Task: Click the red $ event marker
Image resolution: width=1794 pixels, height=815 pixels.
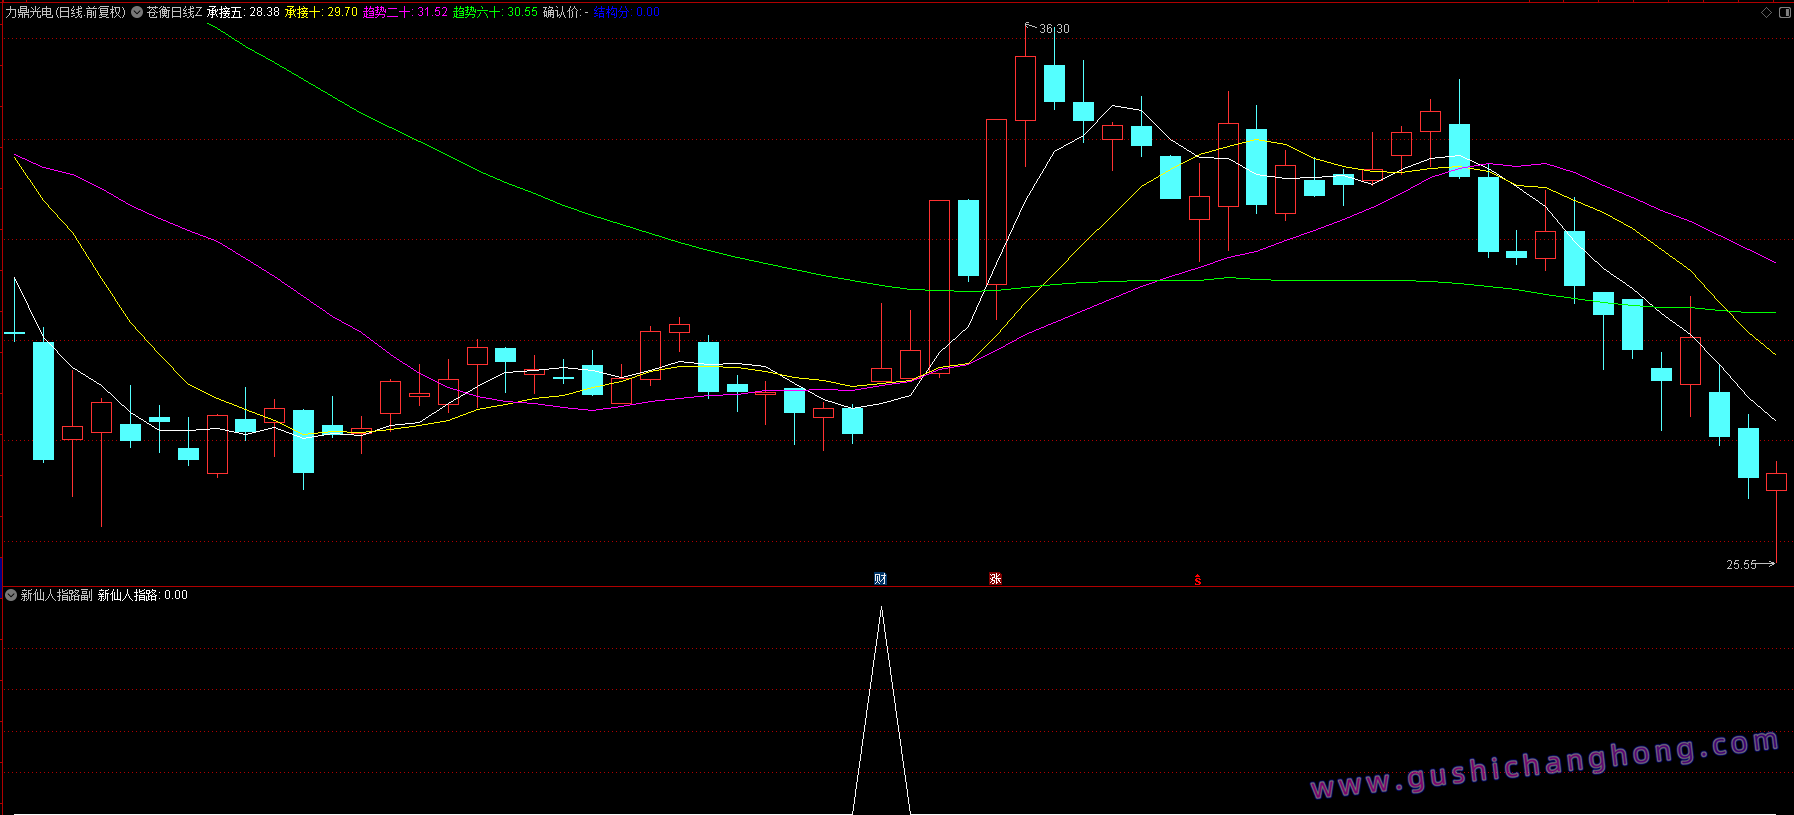Action: 1197,580
